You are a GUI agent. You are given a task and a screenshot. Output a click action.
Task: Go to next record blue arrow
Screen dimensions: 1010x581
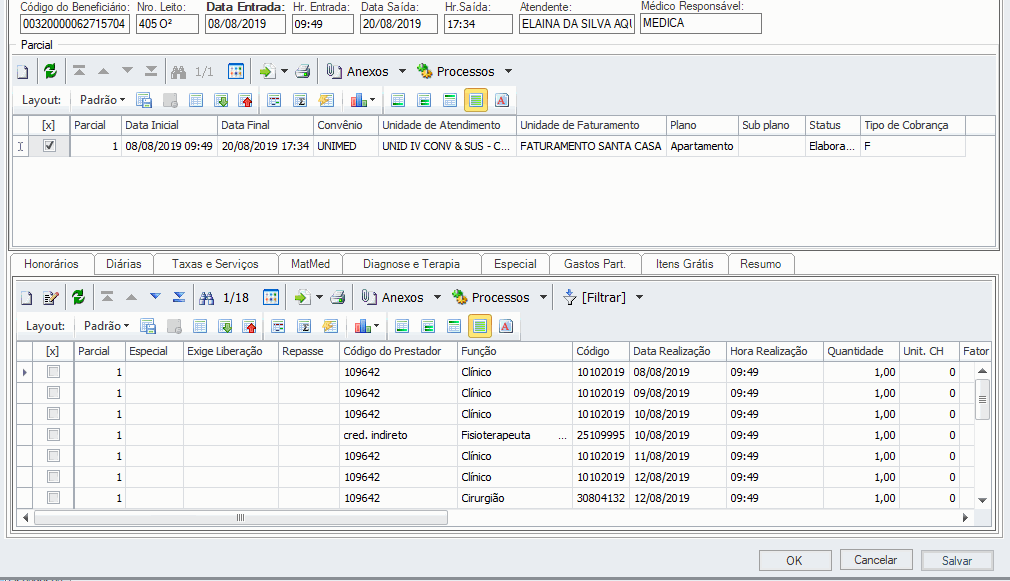[x=155, y=297]
